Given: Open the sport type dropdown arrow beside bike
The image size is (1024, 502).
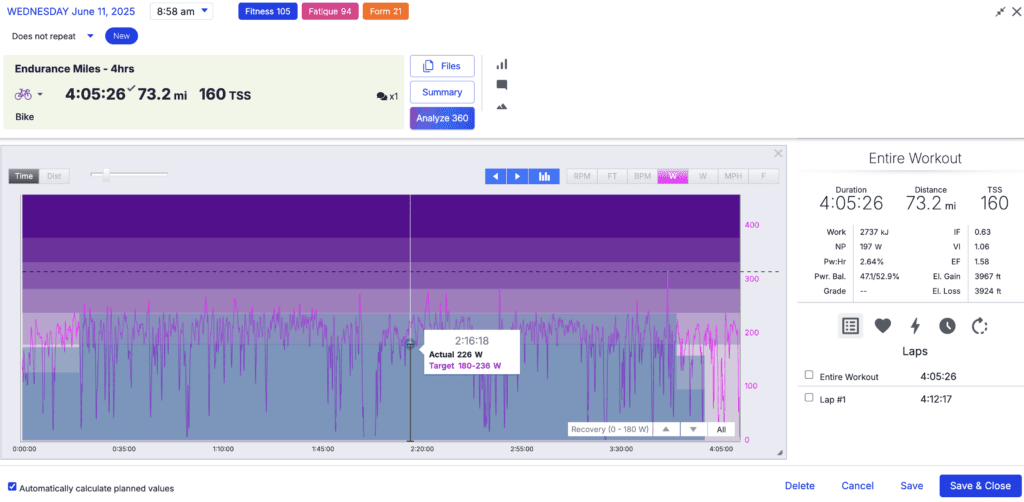Looking at the screenshot, I should coord(40,95).
